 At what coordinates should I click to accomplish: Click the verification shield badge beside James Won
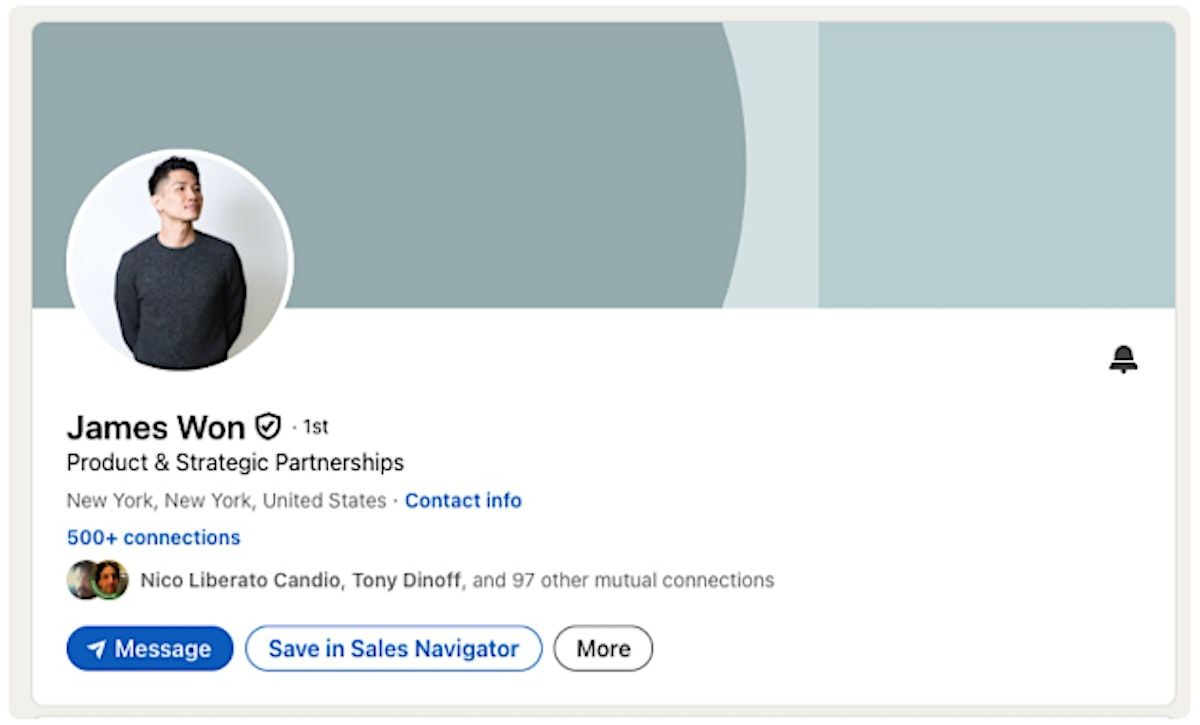click(267, 427)
